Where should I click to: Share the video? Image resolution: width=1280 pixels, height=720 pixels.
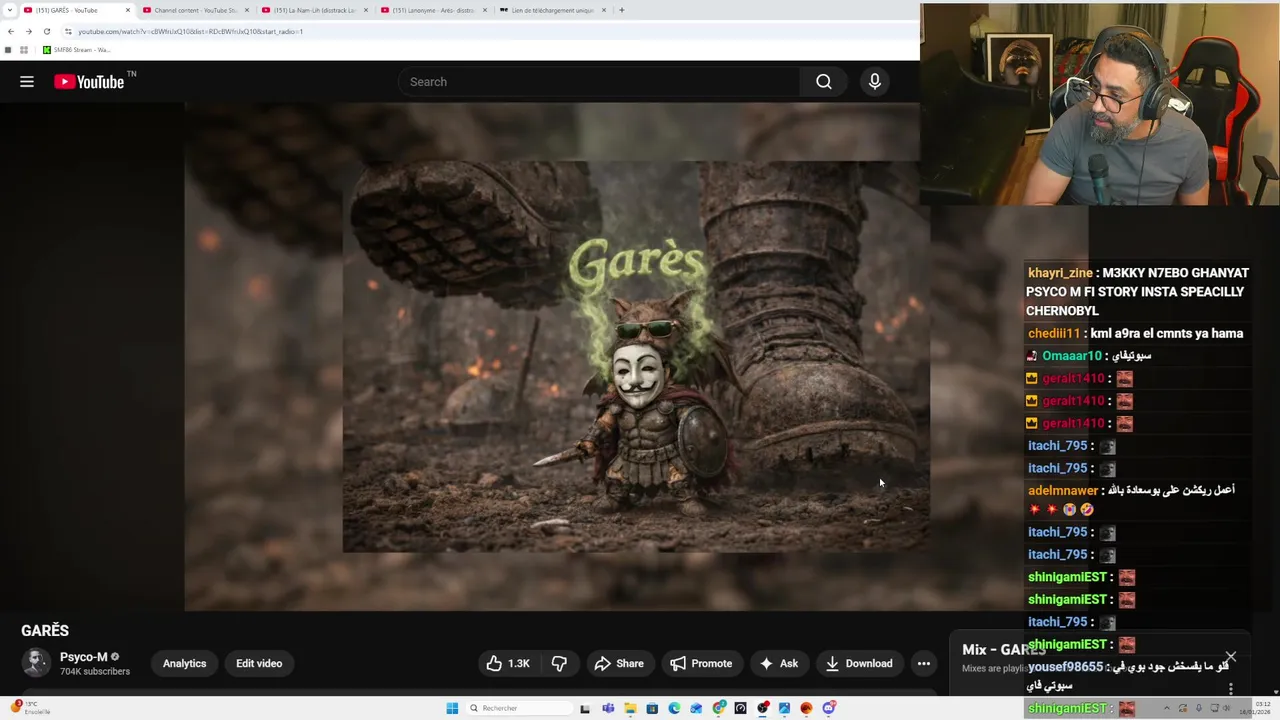coord(619,663)
